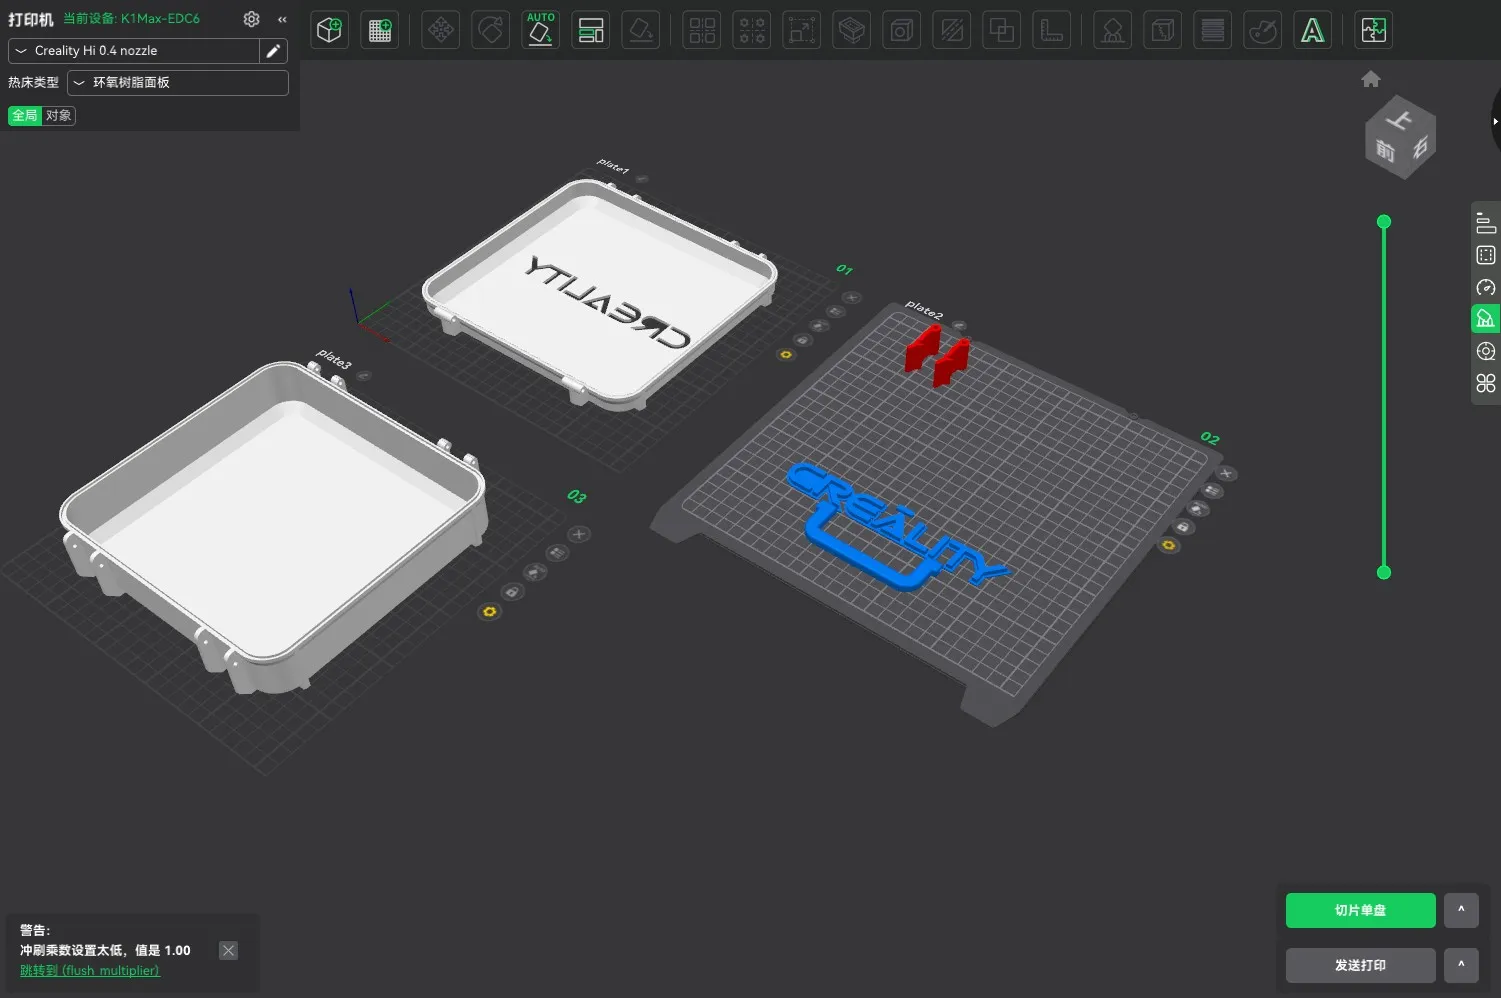This screenshot has height=998, width=1501.
Task: Open the Creality Hi 0.4 nozzle dropdown
Action: pos(134,51)
